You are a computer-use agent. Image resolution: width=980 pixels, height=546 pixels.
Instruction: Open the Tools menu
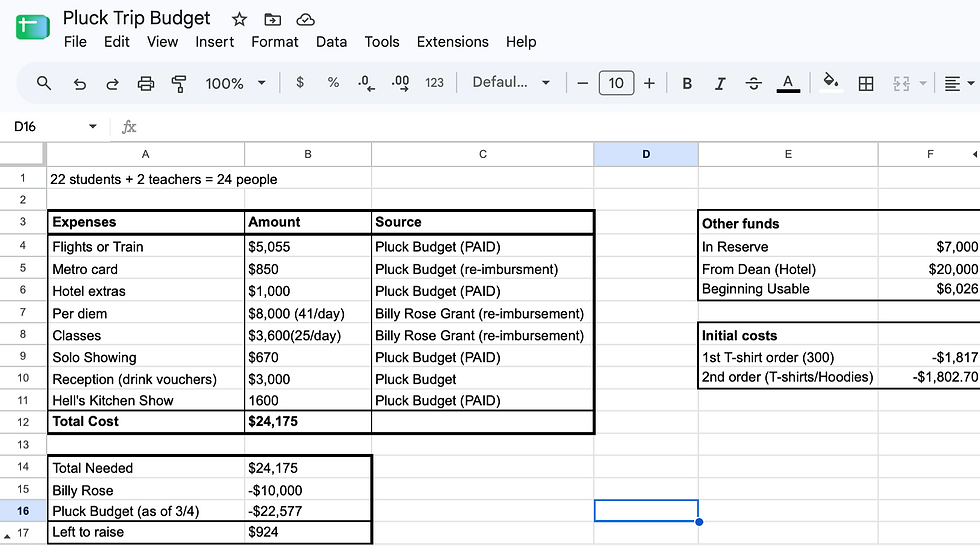click(382, 42)
